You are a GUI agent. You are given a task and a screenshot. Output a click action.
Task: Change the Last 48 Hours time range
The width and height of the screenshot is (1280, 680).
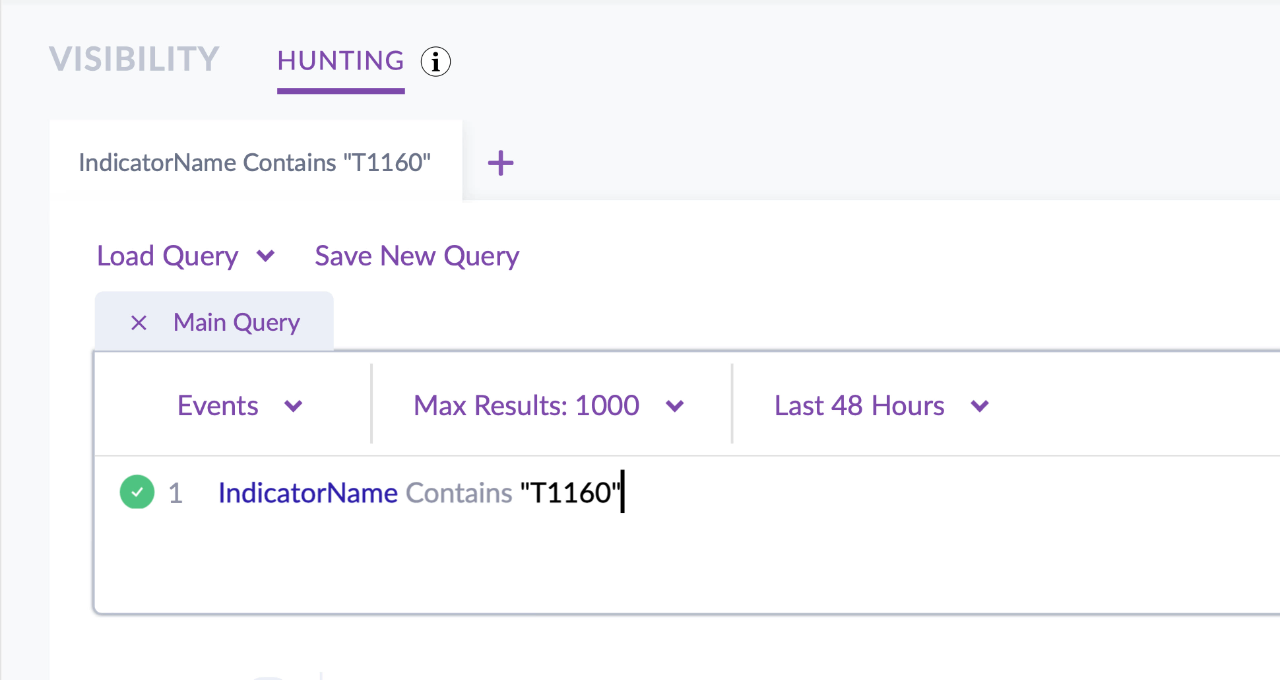859,406
